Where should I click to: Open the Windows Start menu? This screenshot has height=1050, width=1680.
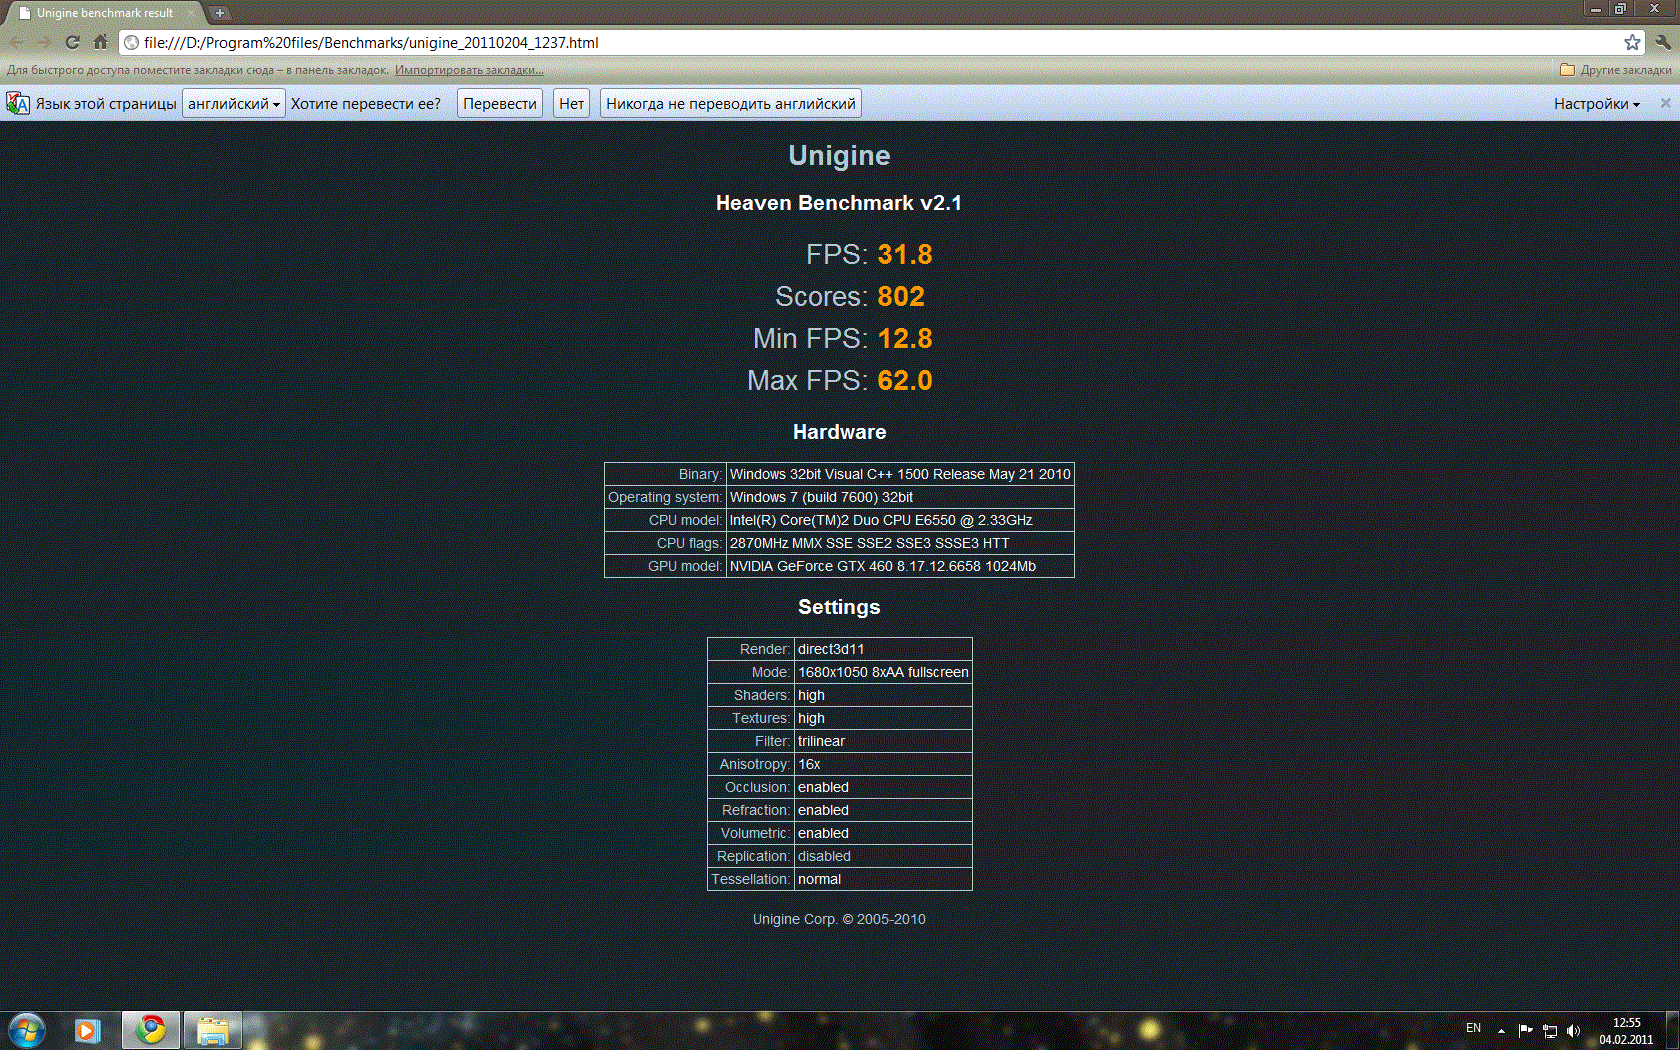(26, 1030)
